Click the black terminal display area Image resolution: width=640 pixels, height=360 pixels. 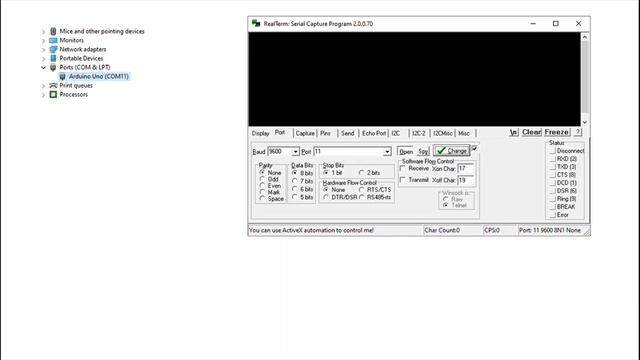414,79
